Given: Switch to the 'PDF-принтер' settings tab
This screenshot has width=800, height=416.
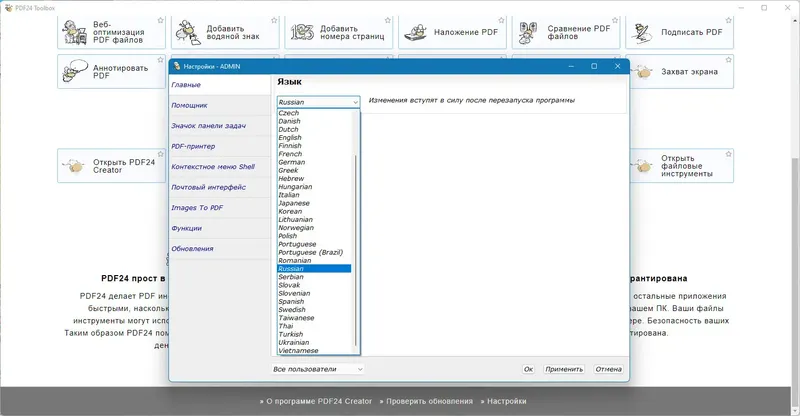Looking at the screenshot, I should (x=220, y=146).
